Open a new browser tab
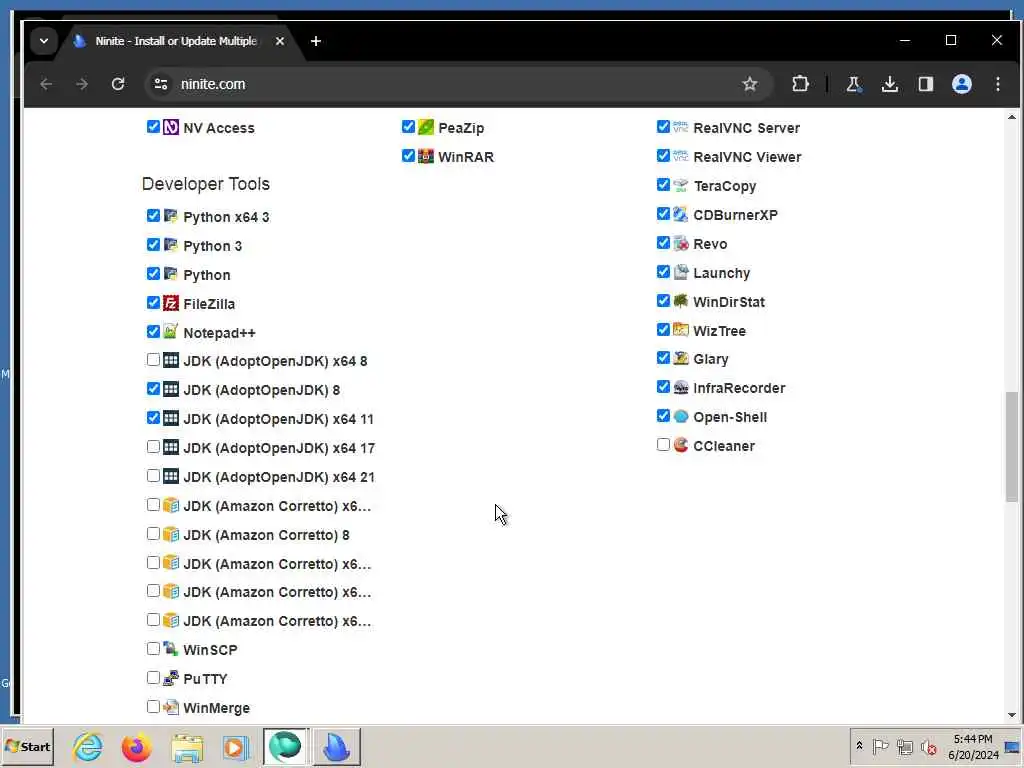This screenshot has height=768, width=1024. coord(316,41)
